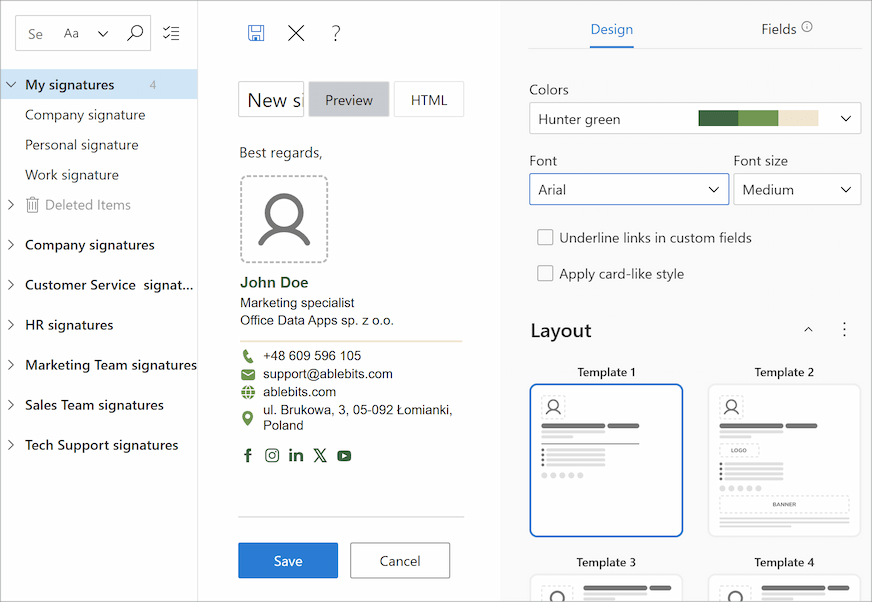Expand the Deleted Items folder
Viewport: 872px width, 602px height.
[x=12, y=204]
